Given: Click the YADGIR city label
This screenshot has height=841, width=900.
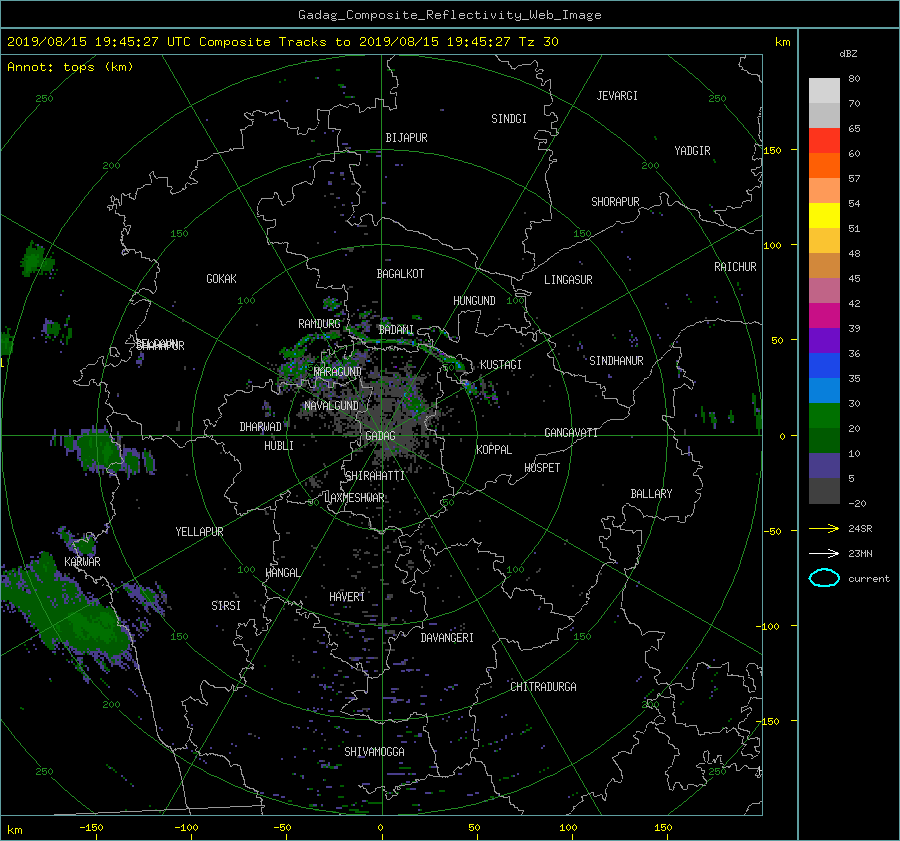Looking at the screenshot, I should [692, 151].
